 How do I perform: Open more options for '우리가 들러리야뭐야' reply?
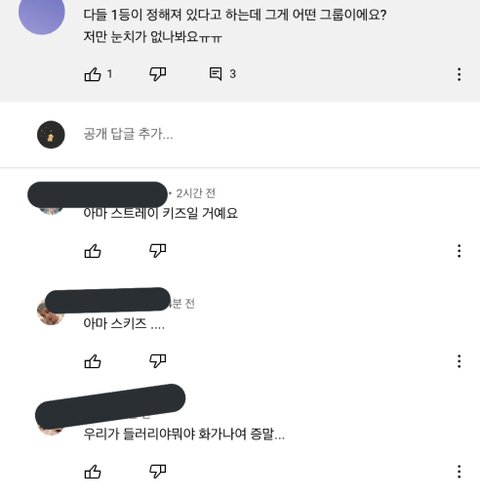pos(459,471)
